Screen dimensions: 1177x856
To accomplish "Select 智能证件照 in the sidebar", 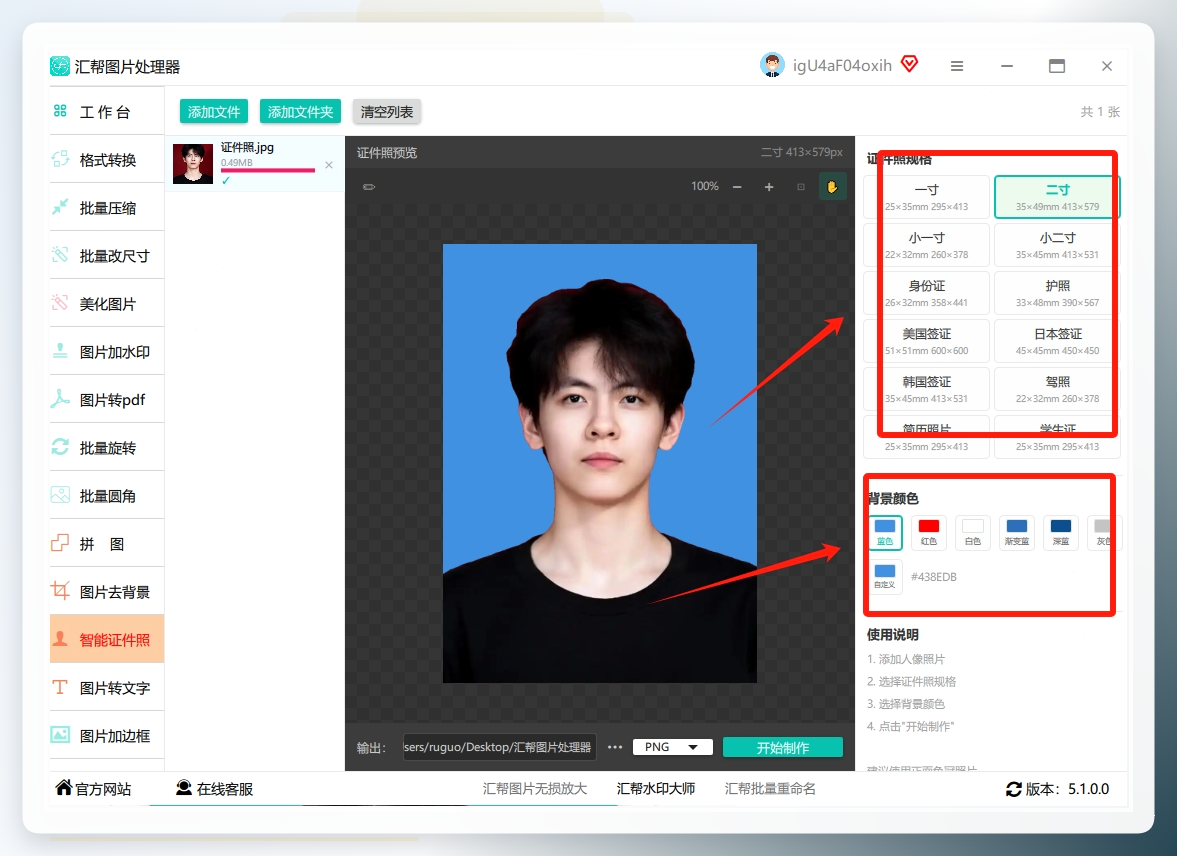I will tap(107, 640).
